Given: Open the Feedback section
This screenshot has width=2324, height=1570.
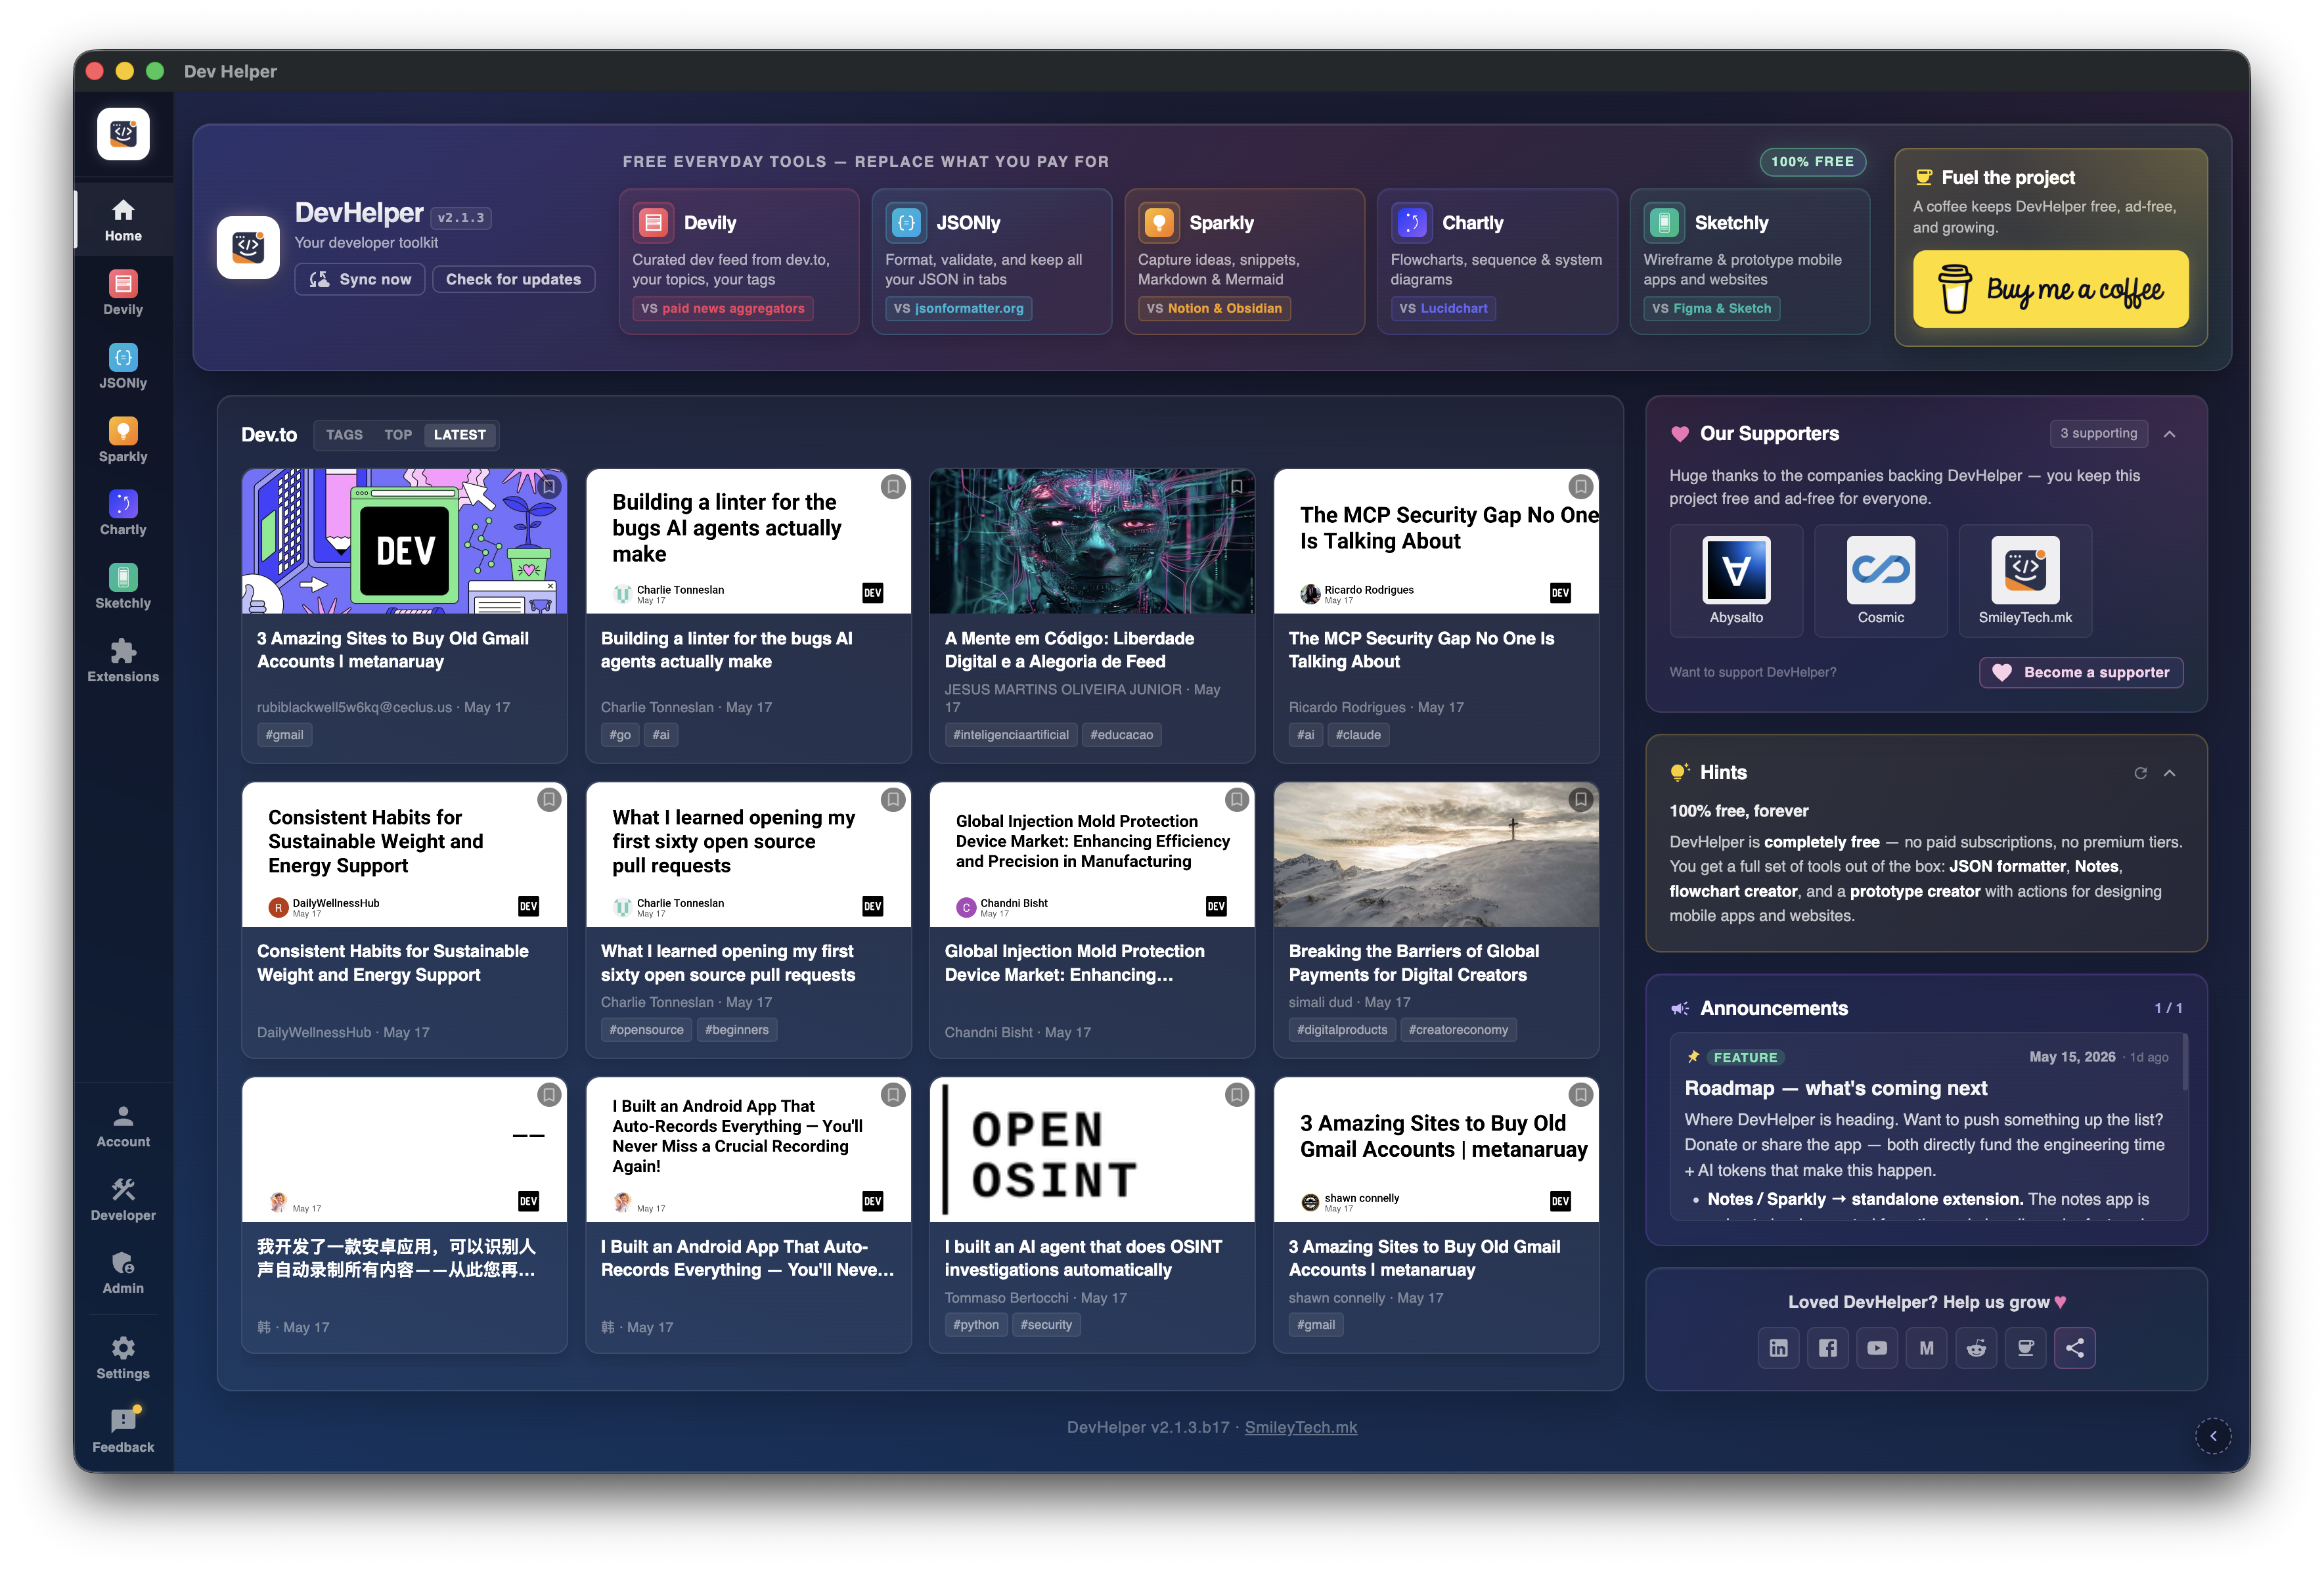Looking at the screenshot, I should [123, 1431].
